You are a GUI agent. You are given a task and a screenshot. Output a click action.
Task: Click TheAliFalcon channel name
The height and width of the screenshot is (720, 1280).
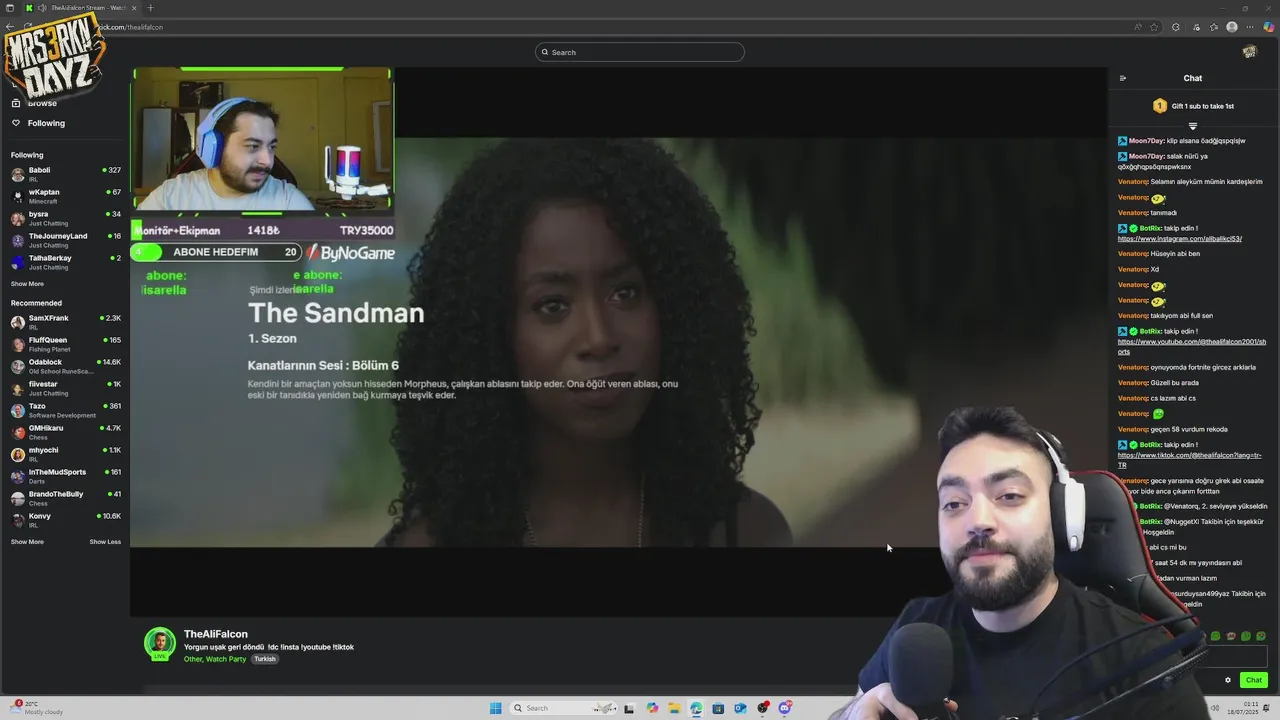[x=216, y=634]
